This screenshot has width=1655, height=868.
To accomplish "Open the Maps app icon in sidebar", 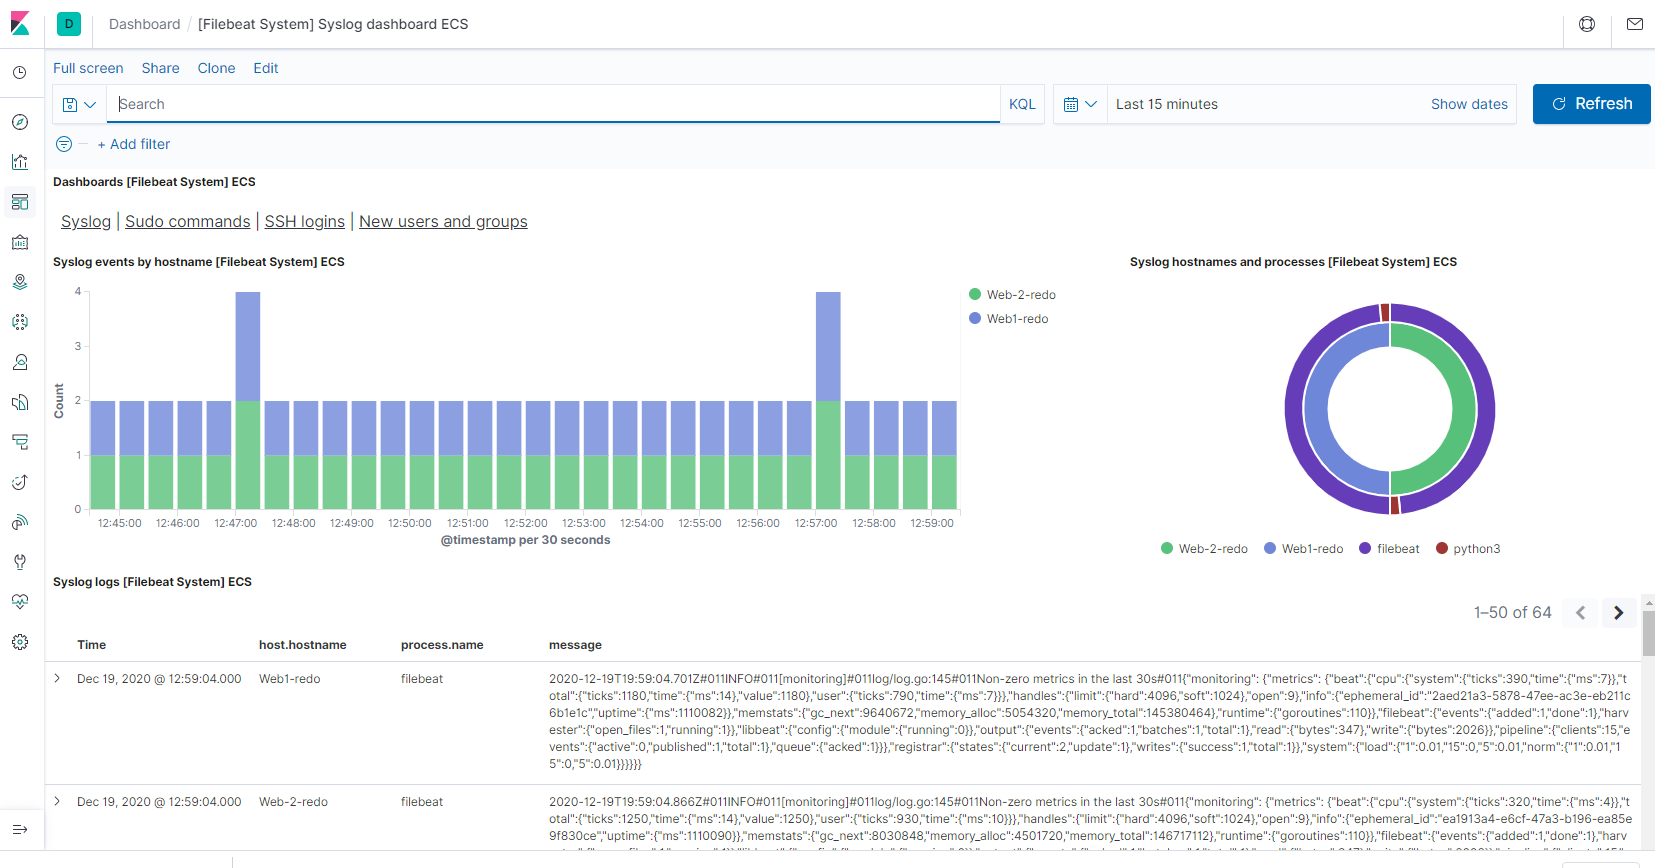I will [20, 282].
